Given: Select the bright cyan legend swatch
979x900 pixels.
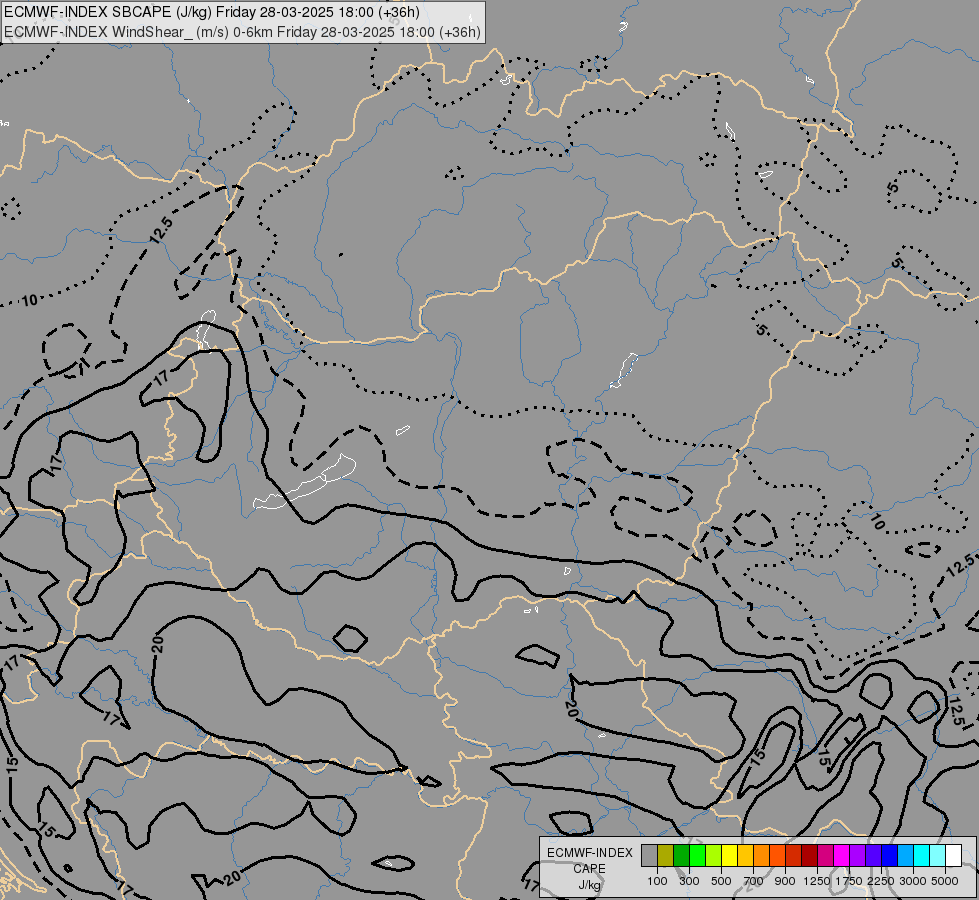Looking at the screenshot, I should [x=922, y=856].
